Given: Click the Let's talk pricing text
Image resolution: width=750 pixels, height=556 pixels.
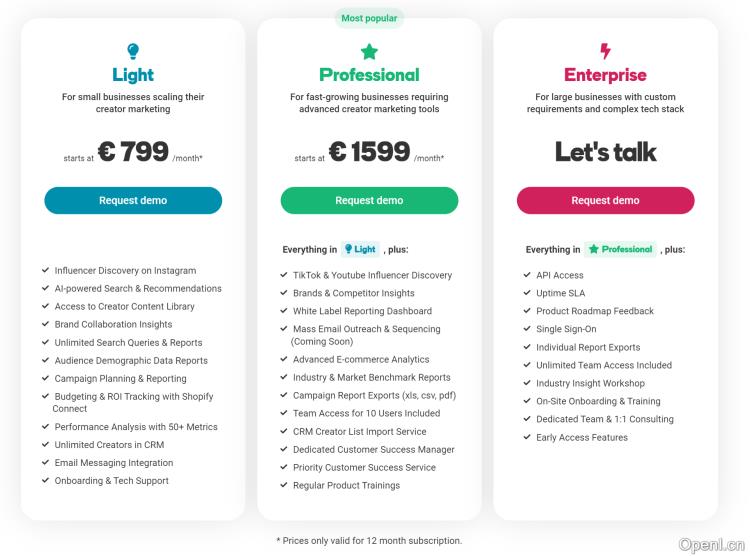Looking at the screenshot, I should click(605, 152).
